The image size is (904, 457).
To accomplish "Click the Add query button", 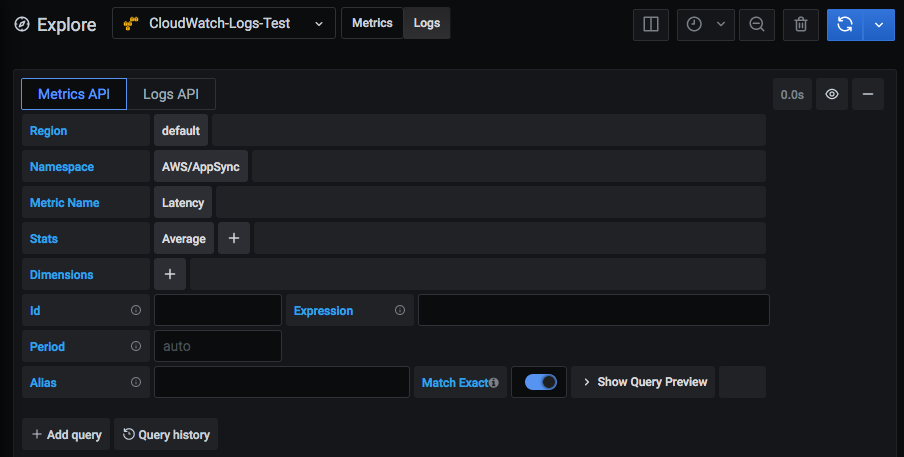I will click(x=66, y=434).
